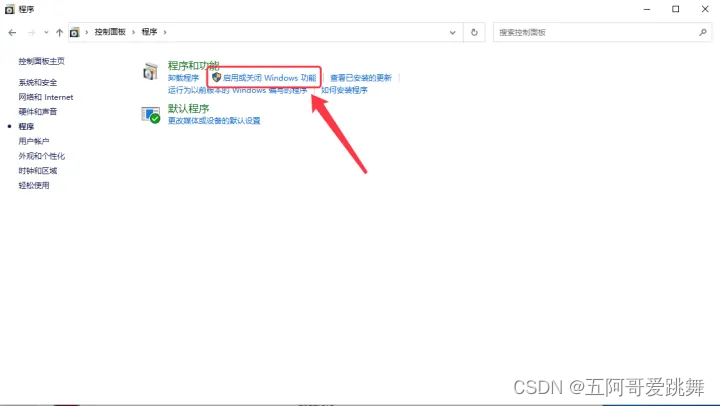
Task: Click 运行为以前版本的 Windows 编写的程序 link
Action: [x=237, y=90]
